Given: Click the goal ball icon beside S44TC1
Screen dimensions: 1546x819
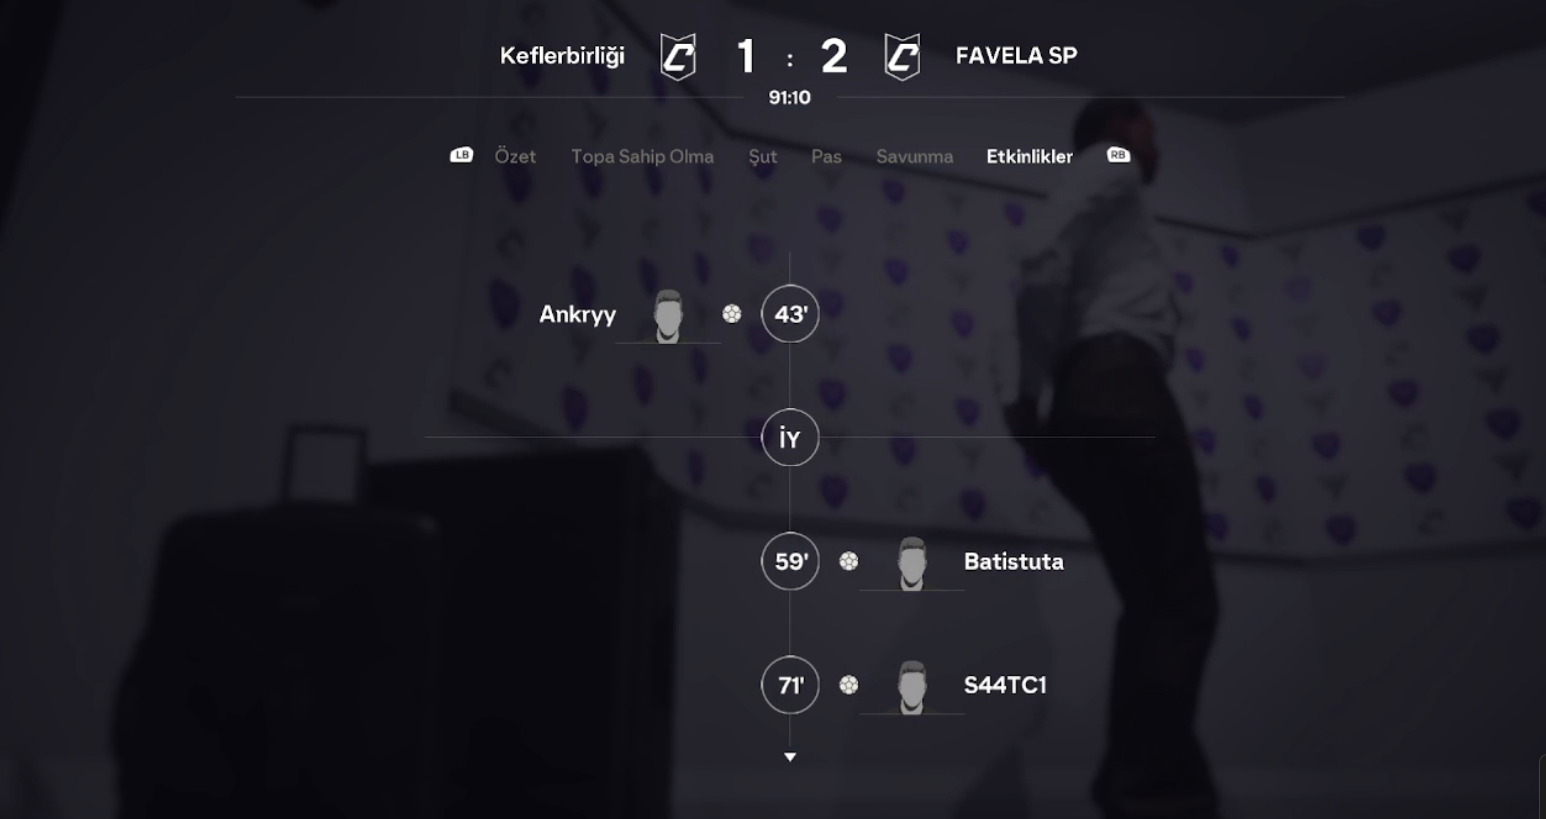Looking at the screenshot, I should pos(849,685).
